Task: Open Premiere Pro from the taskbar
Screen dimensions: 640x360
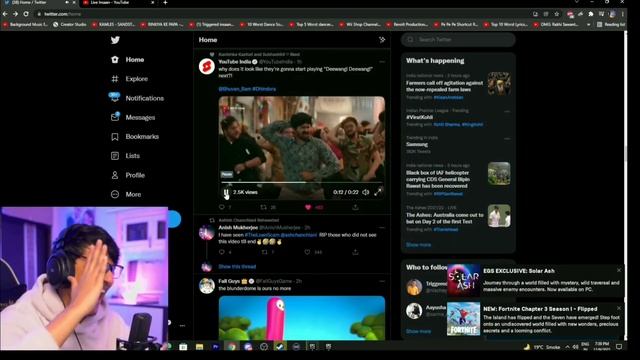Action: tap(216, 347)
